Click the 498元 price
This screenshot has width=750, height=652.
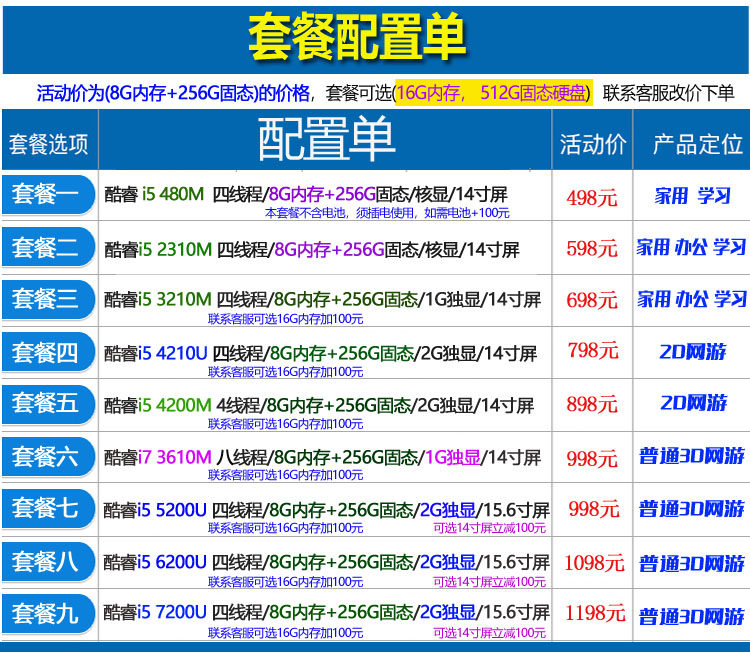[x=592, y=198]
